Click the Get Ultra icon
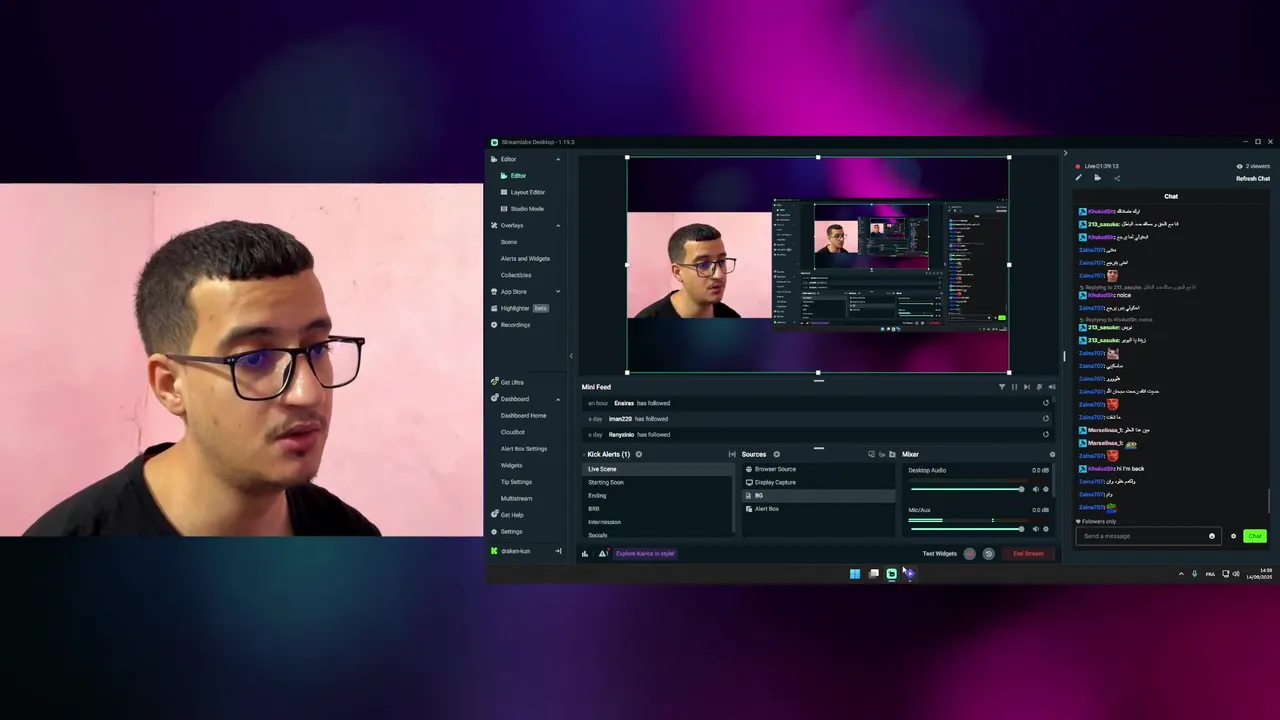Viewport: 1280px width, 720px height. pos(494,382)
